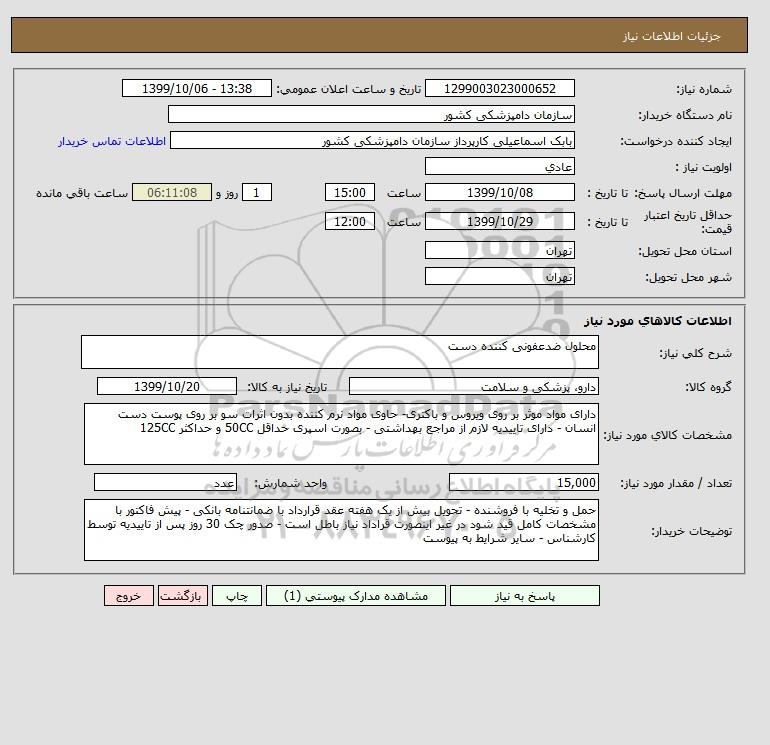Click the buyer organization field سازمان دامپزشکی کشور
This screenshot has height=745, width=770.
(x=371, y=114)
